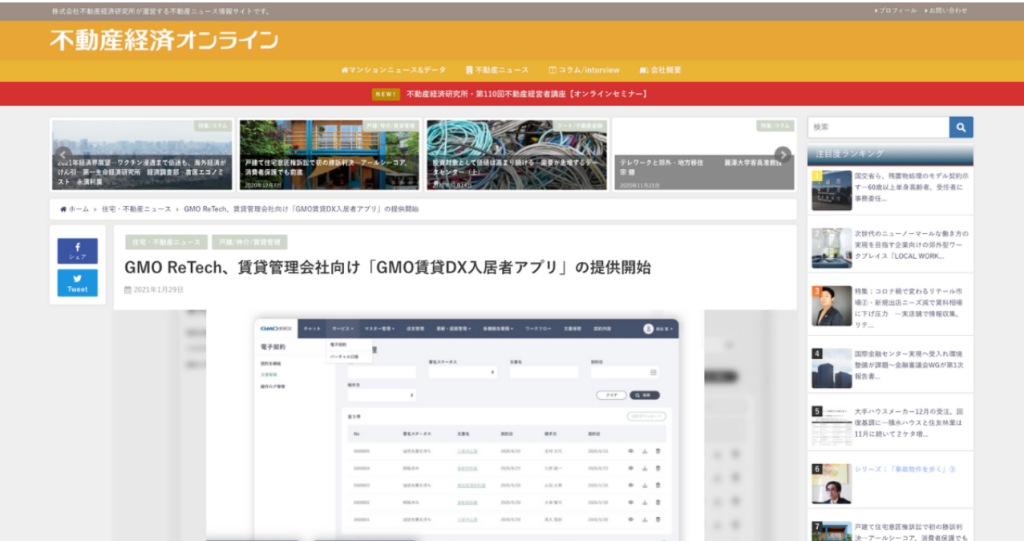Click the 戸建/仲介/賃貸管理 category tag
1024x541 pixels.
[250, 242]
